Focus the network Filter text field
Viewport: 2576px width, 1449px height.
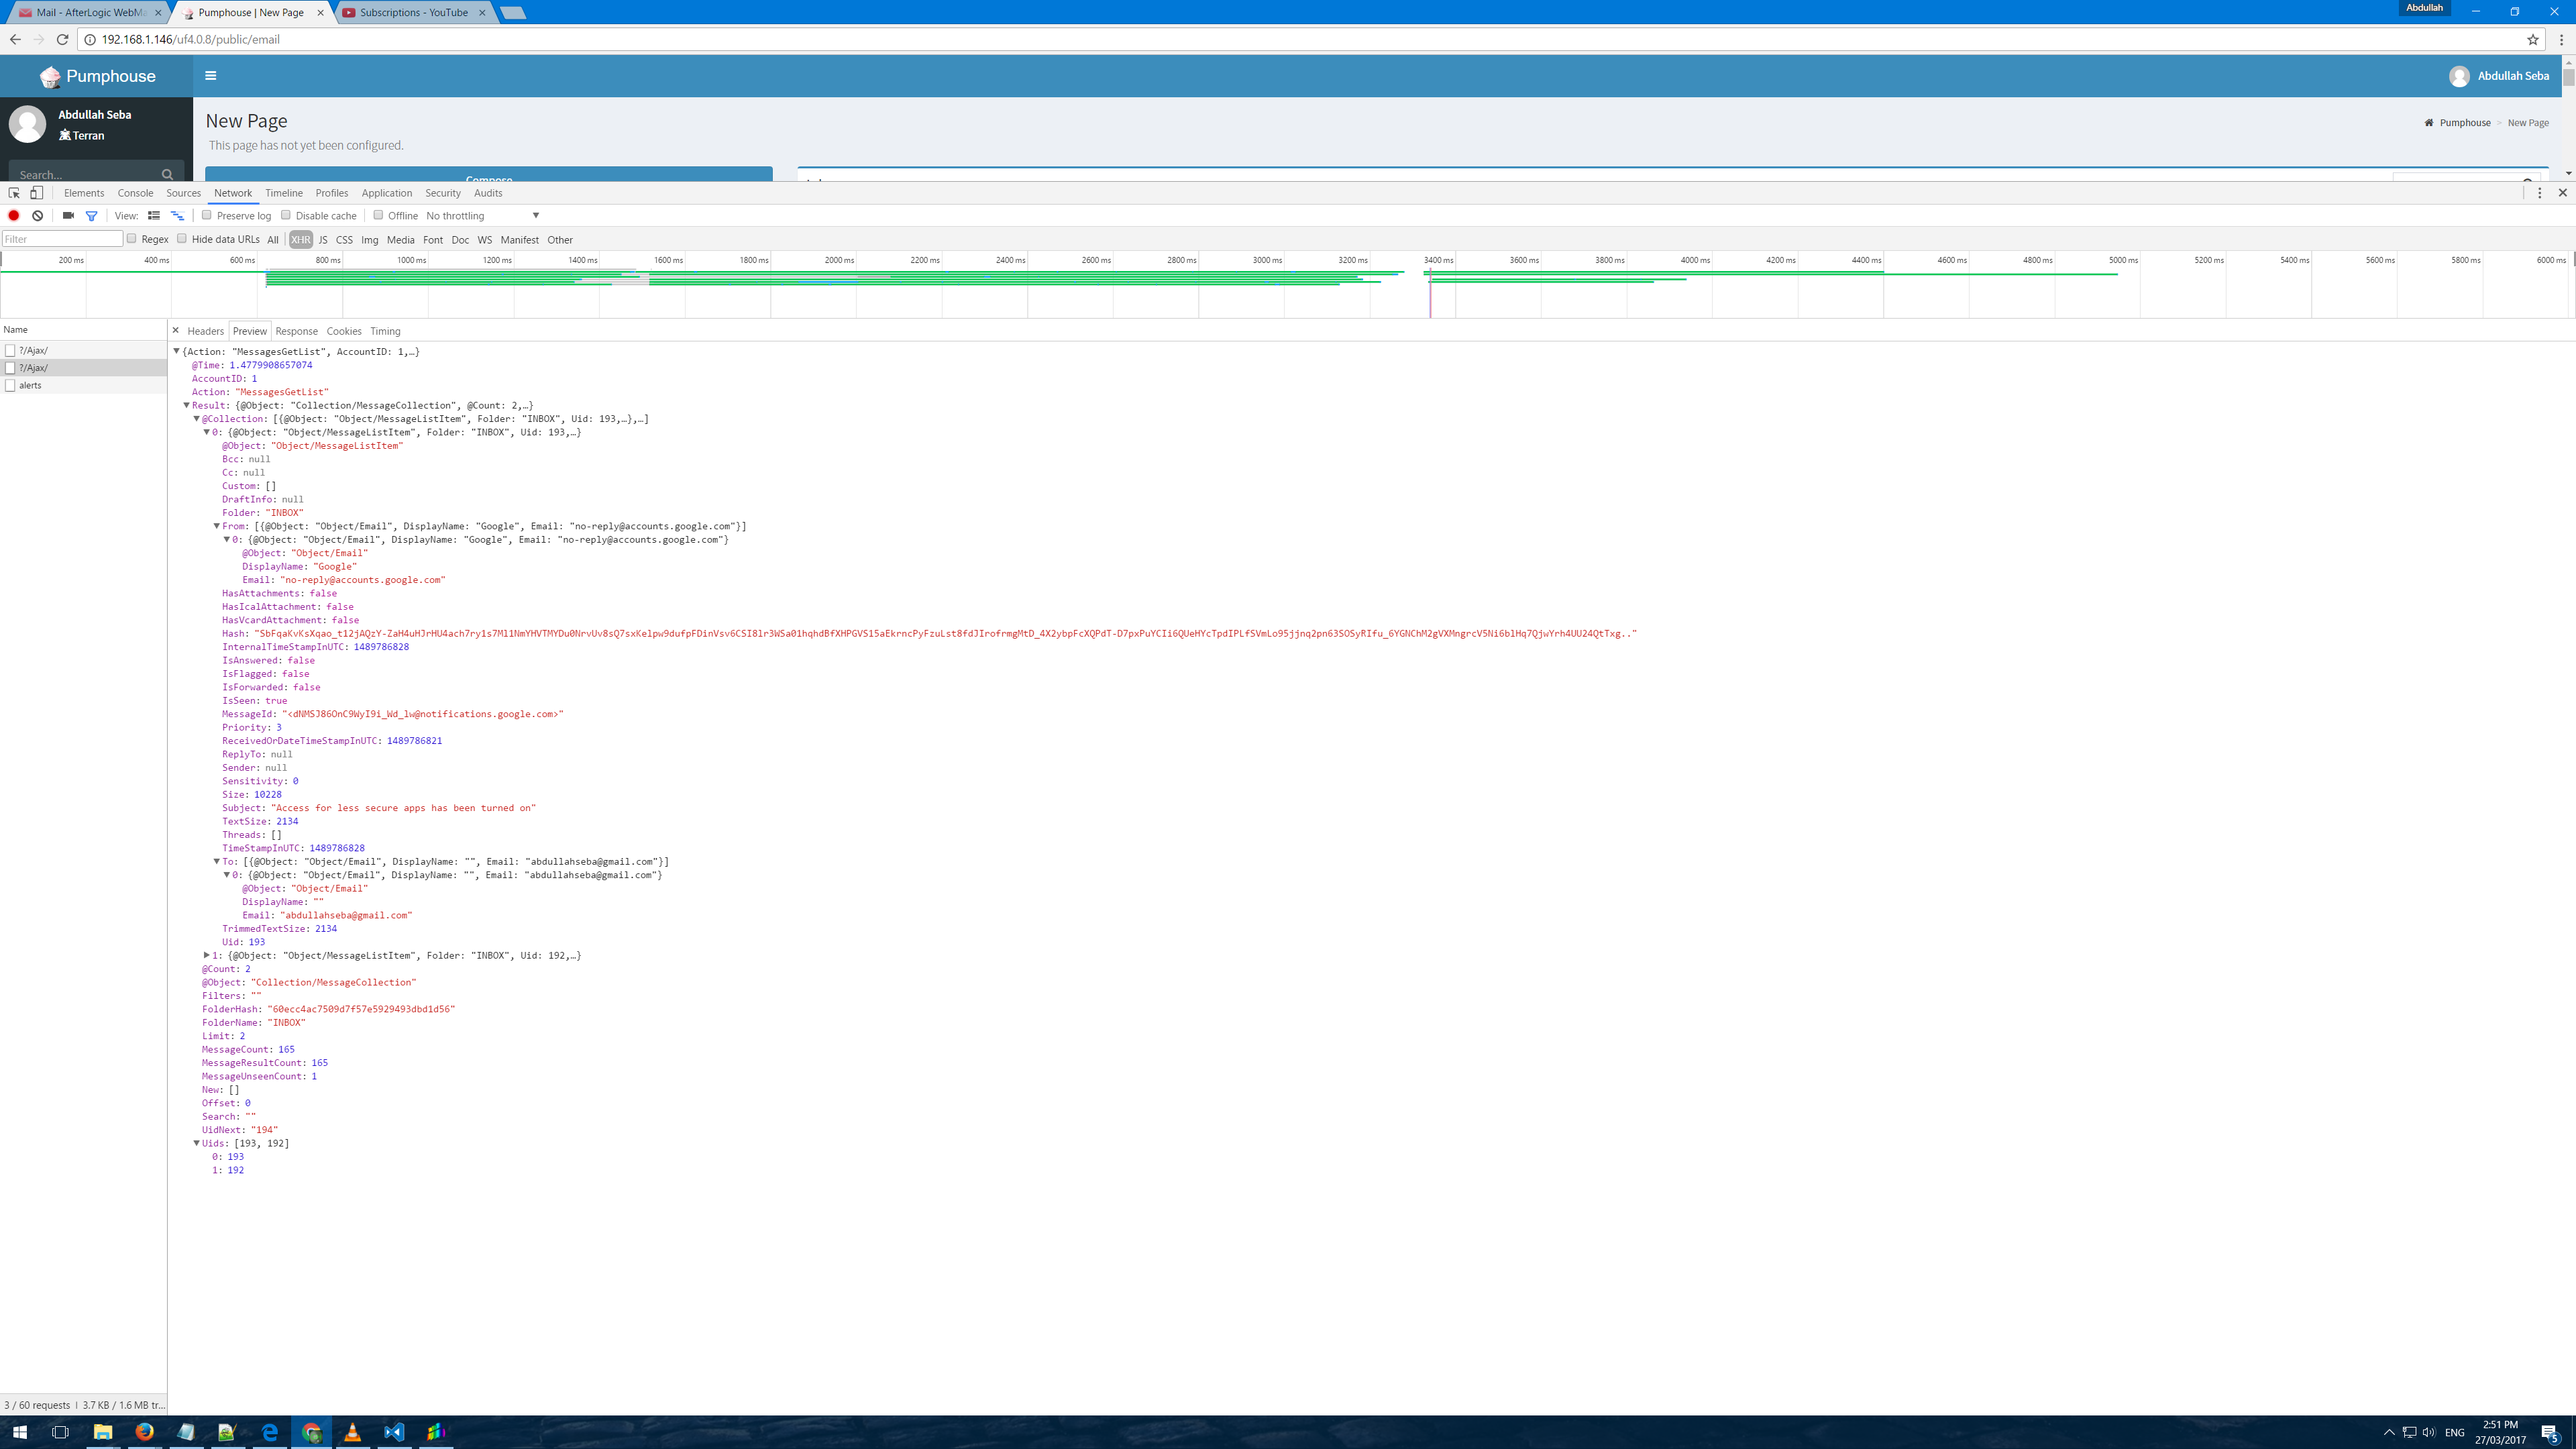[x=62, y=239]
